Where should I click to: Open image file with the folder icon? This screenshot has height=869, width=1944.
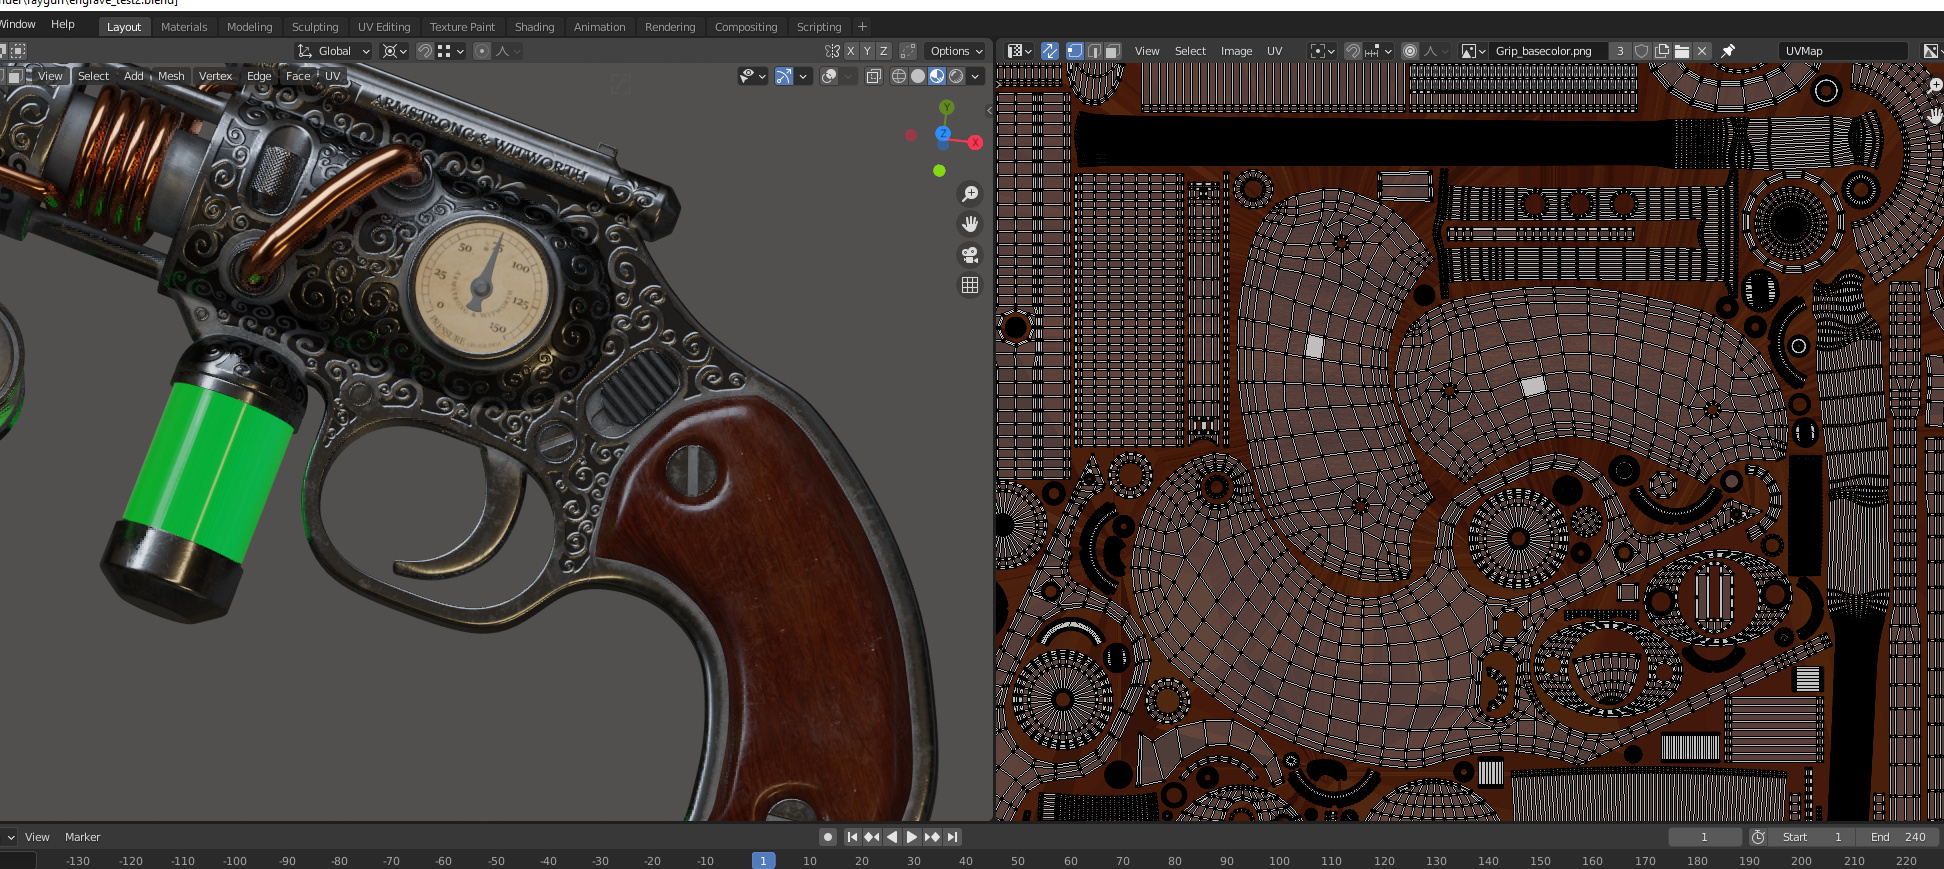pyautogui.click(x=1682, y=51)
